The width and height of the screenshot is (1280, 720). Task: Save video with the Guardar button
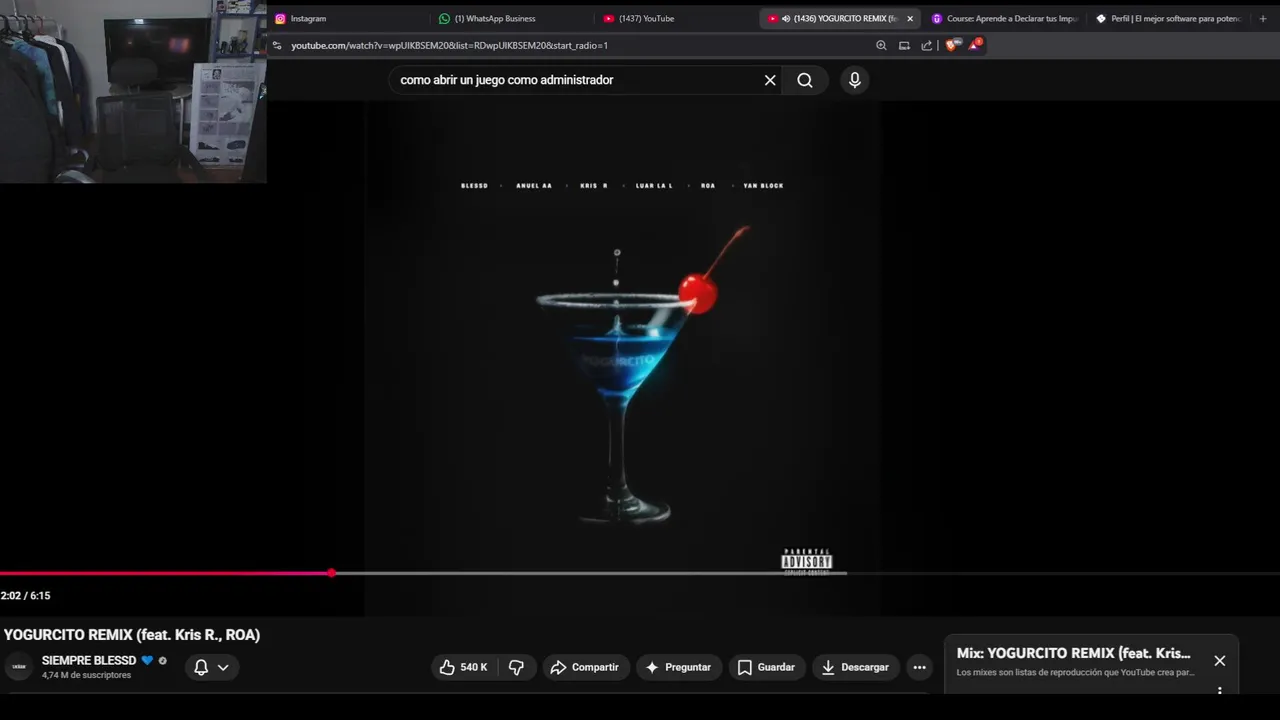(x=767, y=667)
